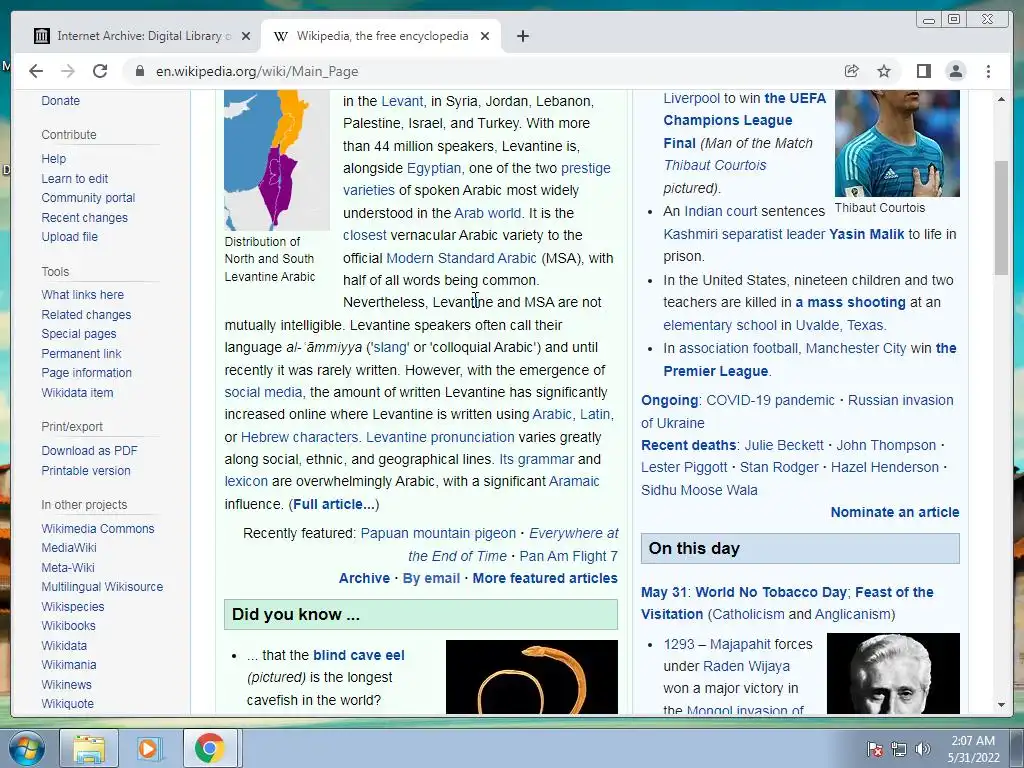Screen dimensions: 1024x768
Task: Open the Donate link in sidebar
Action: pyautogui.click(x=61, y=101)
